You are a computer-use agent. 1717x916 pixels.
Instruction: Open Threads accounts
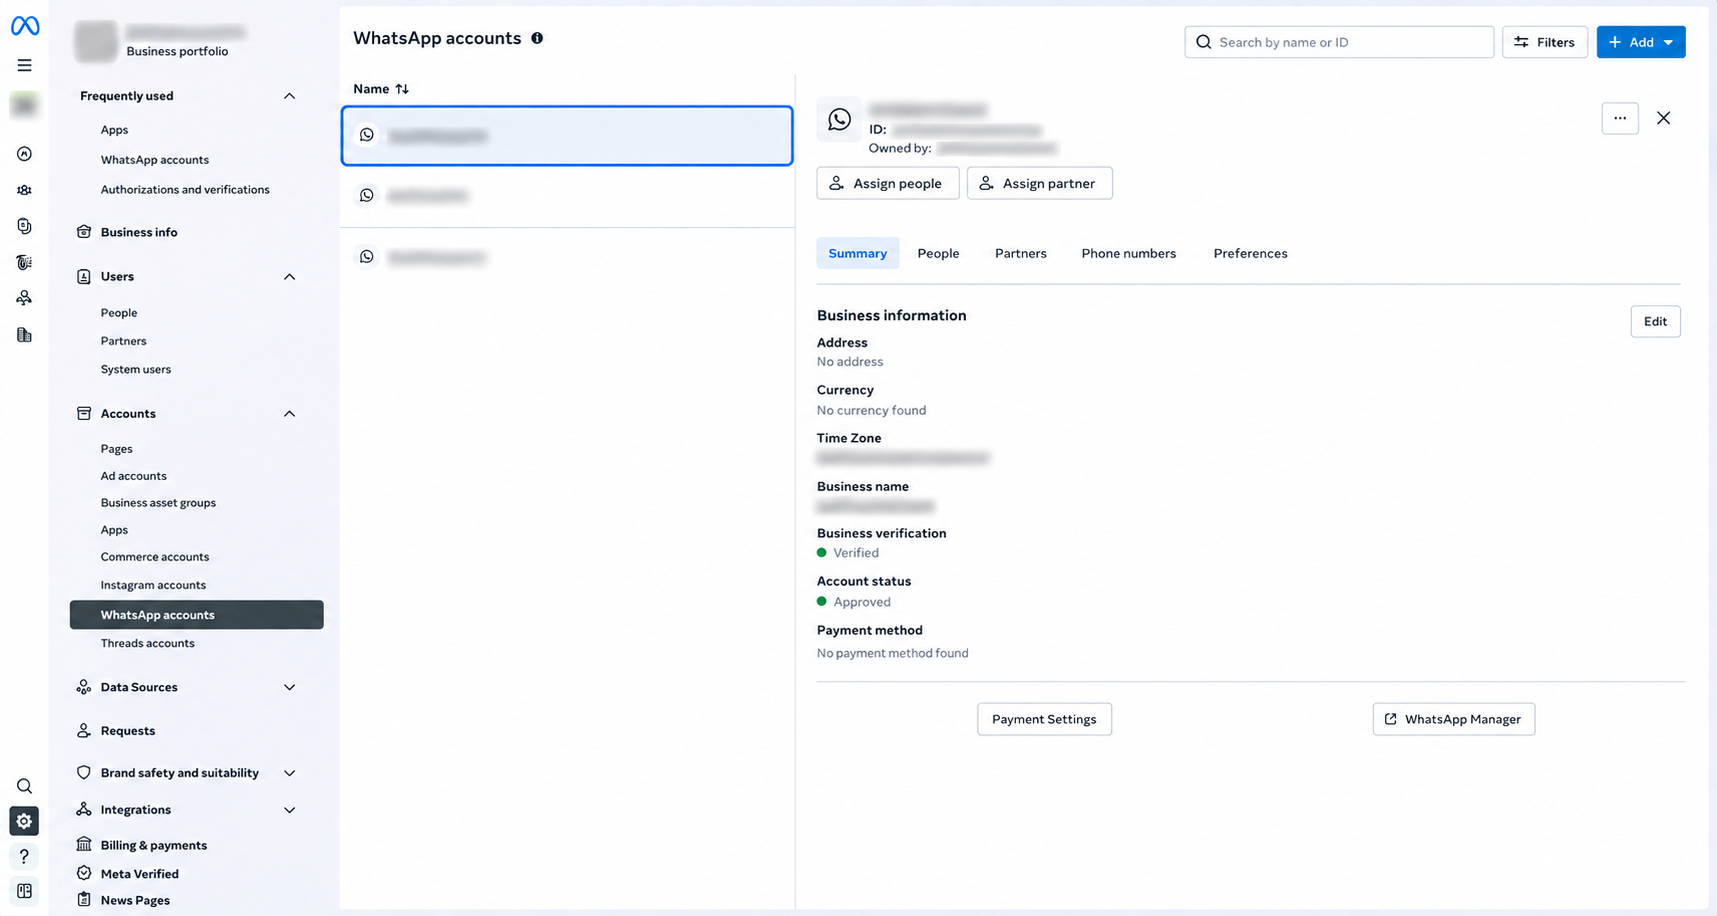147,643
